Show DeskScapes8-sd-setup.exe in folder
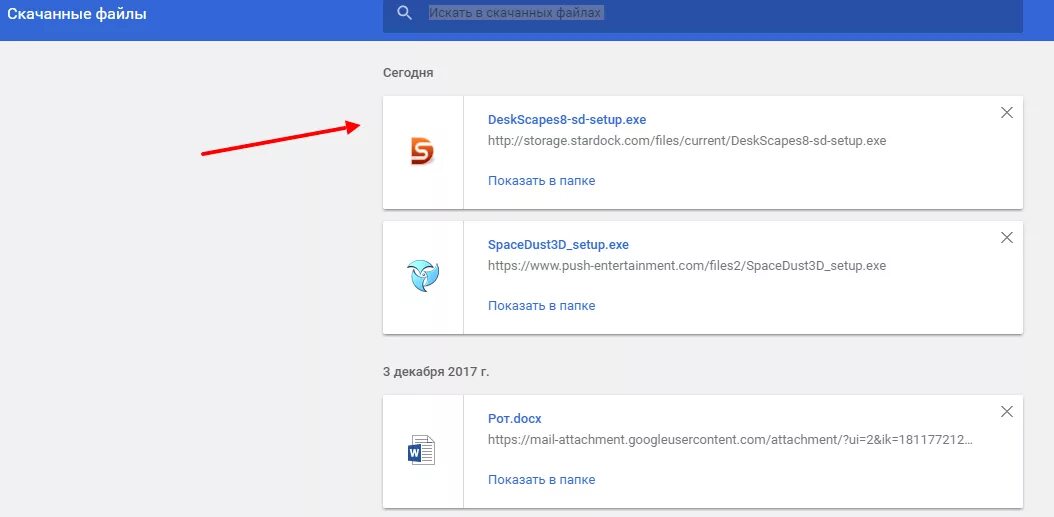Image resolution: width=1054 pixels, height=517 pixels. (x=542, y=181)
